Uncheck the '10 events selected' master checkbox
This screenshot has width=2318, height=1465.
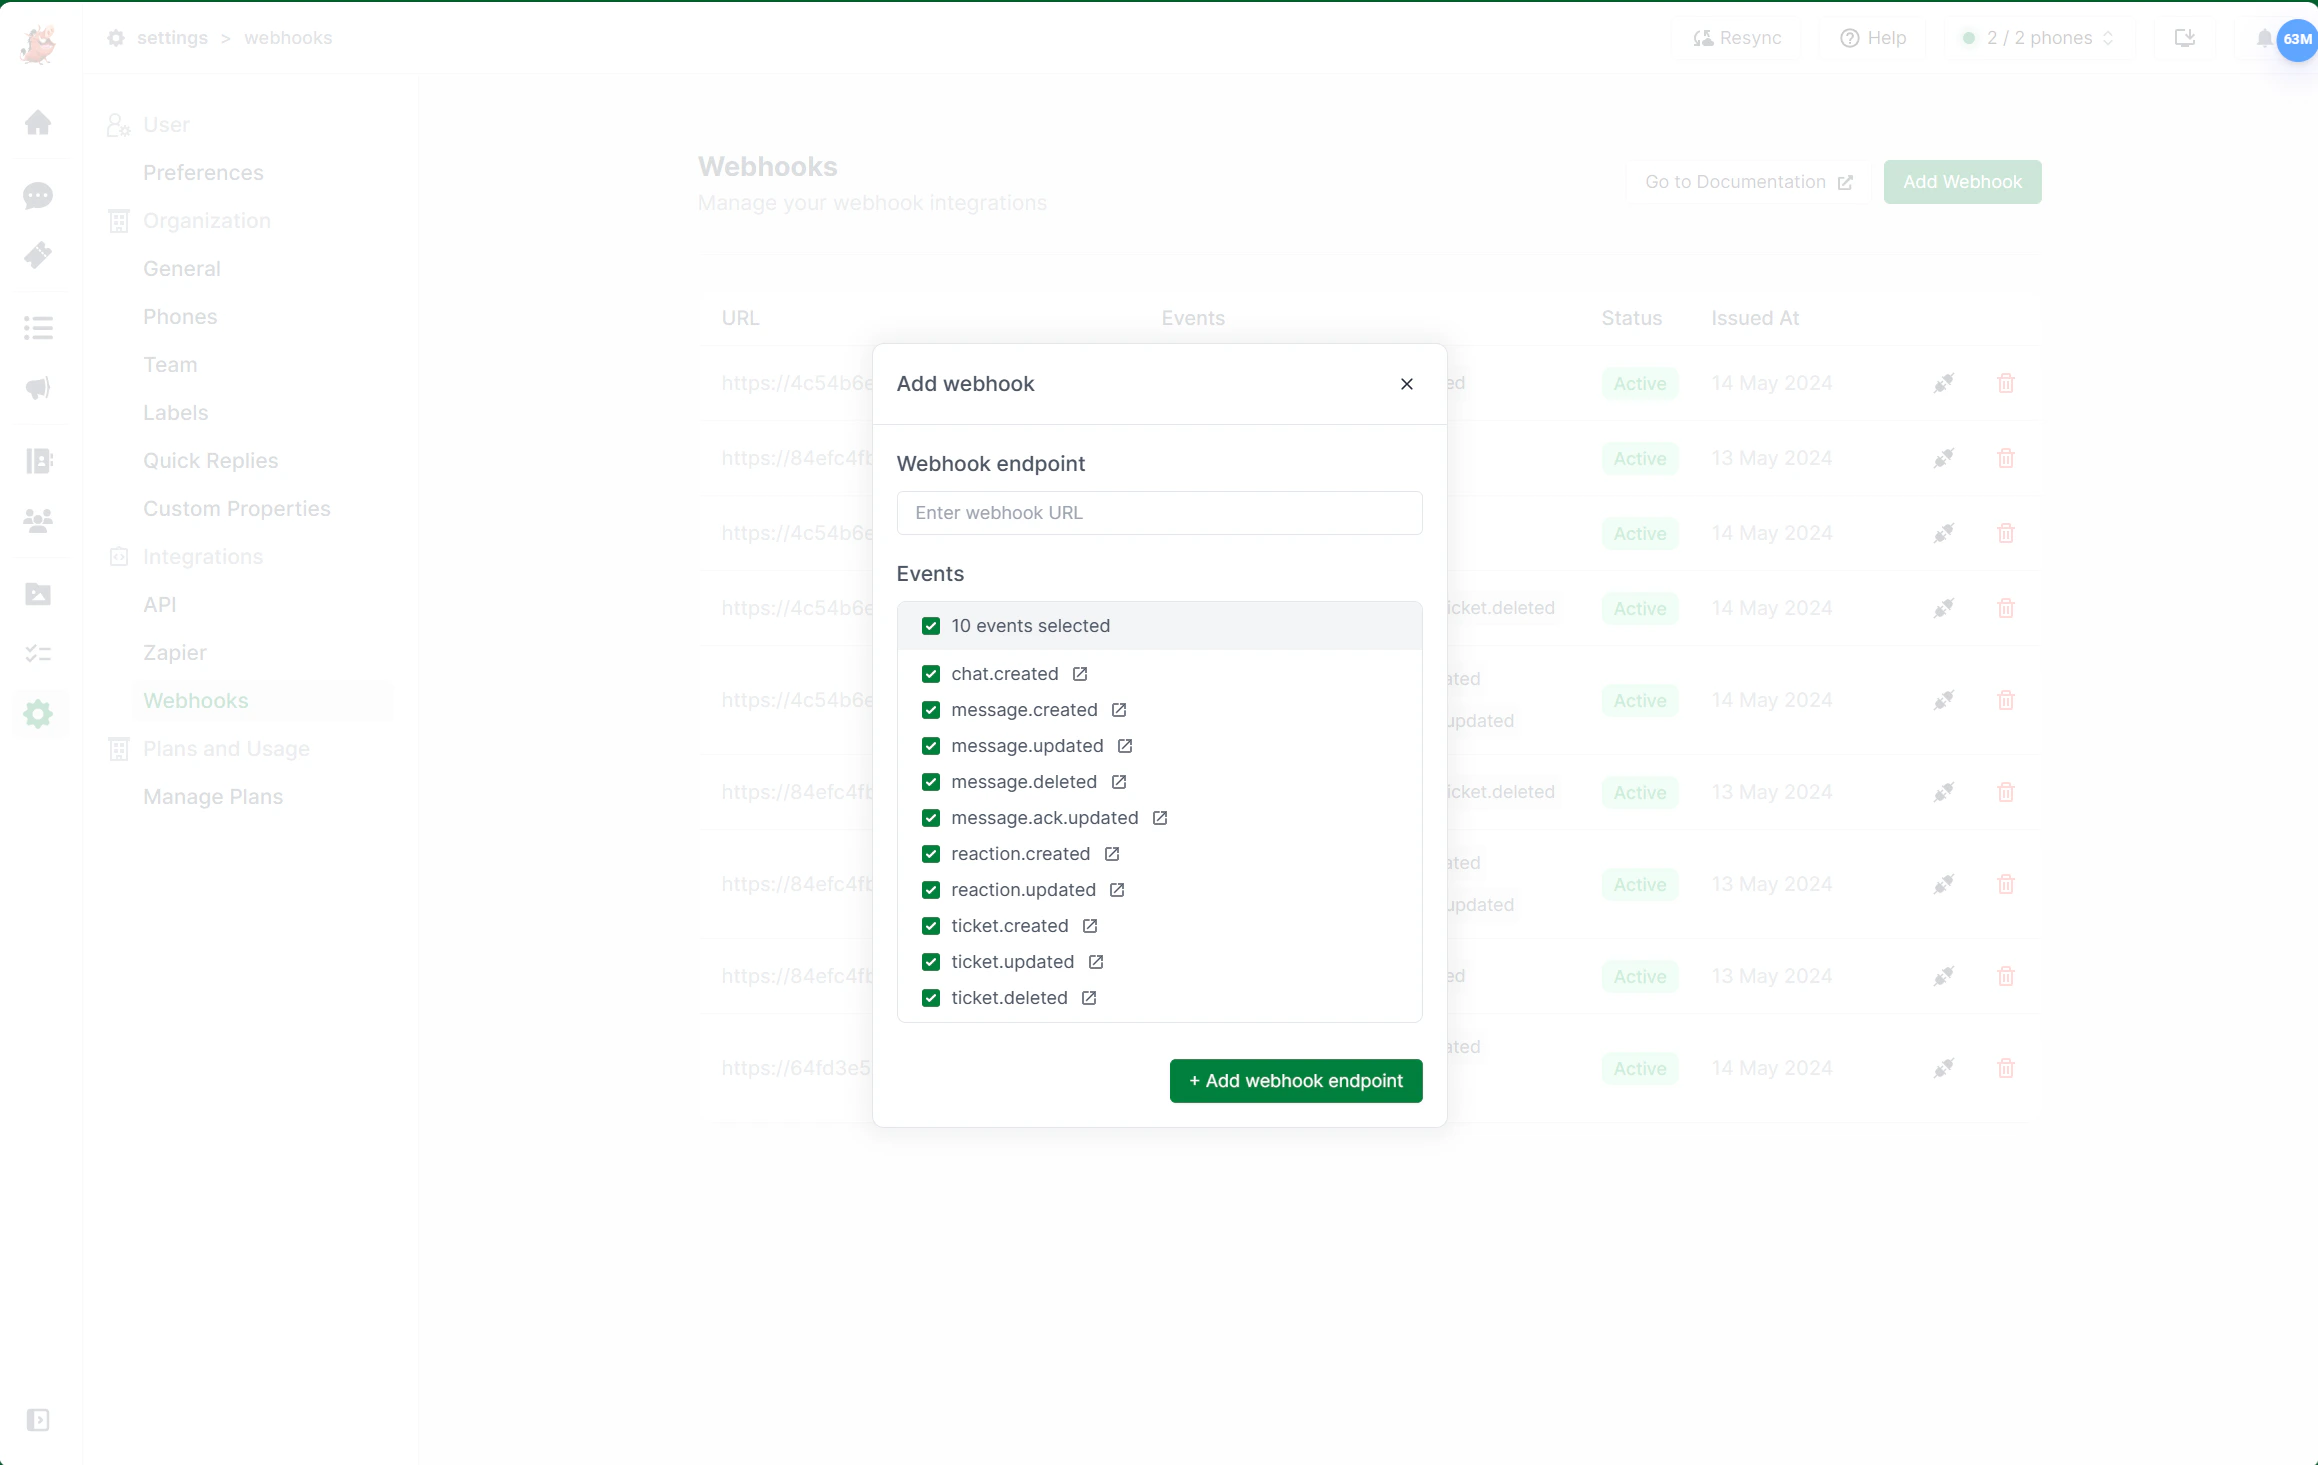(x=930, y=625)
